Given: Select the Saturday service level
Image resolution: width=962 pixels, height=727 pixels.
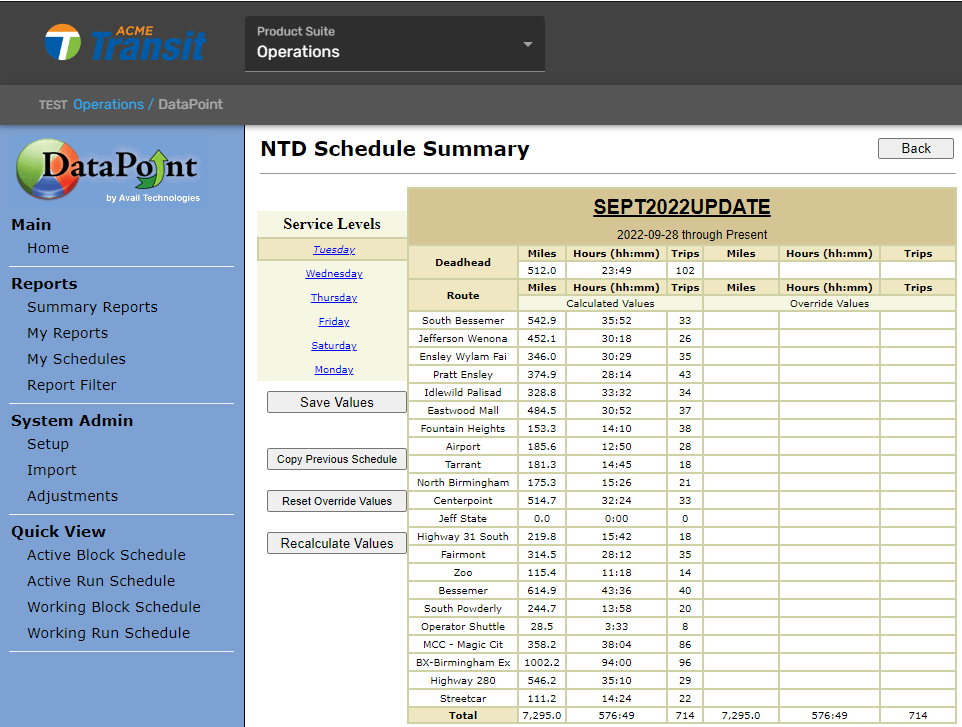Looking at the screenshot, I should [x=334, y=345].
